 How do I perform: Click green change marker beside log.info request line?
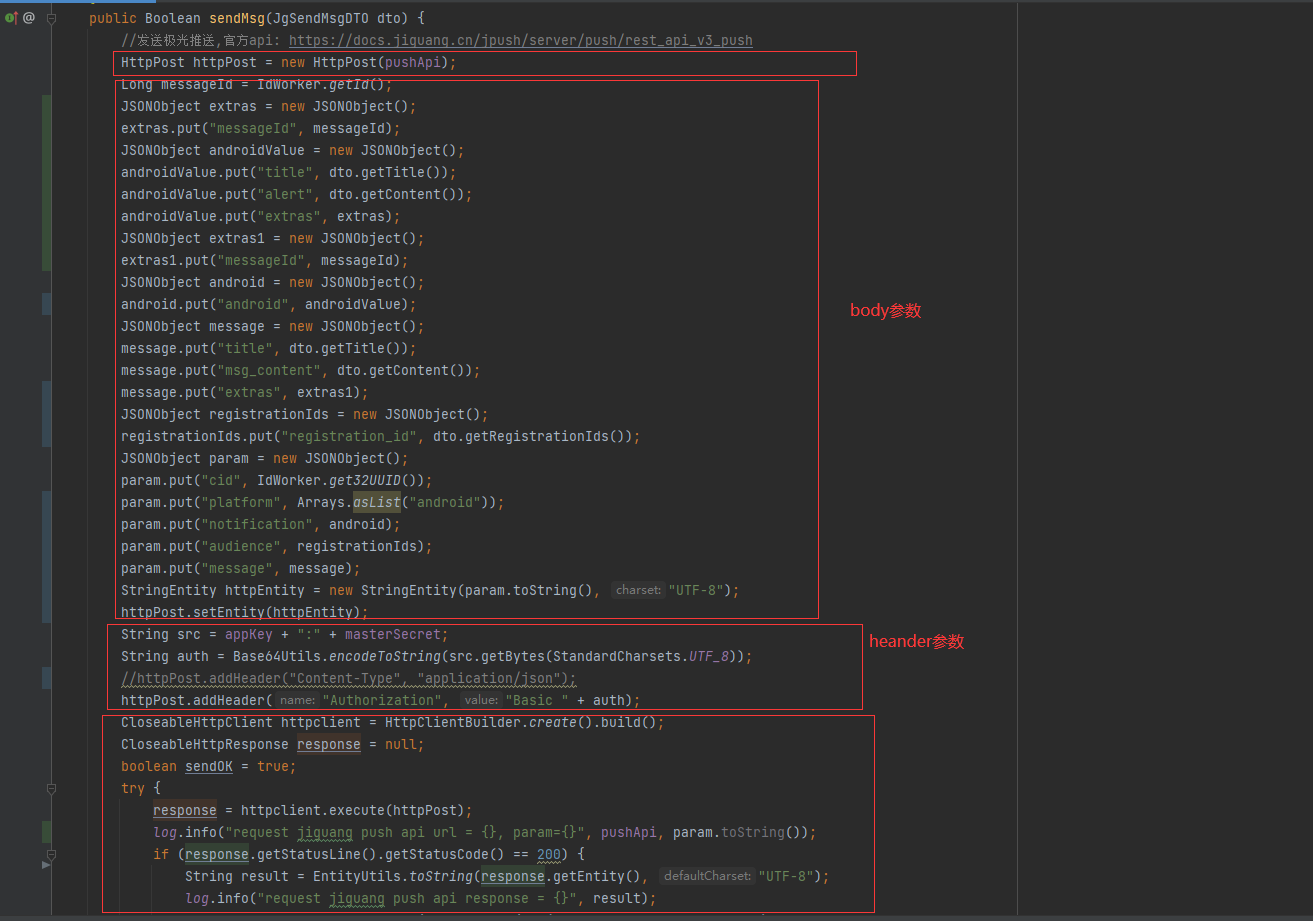(47, 832)
